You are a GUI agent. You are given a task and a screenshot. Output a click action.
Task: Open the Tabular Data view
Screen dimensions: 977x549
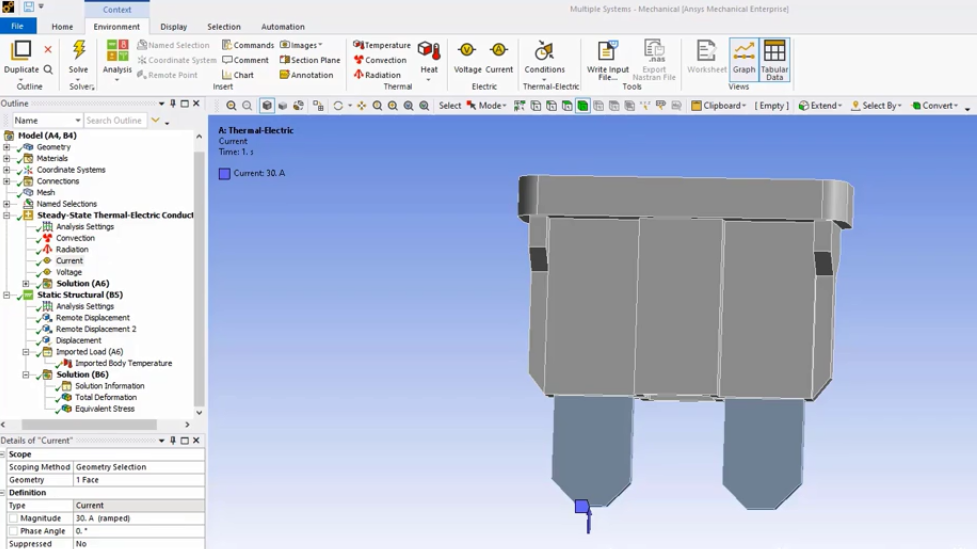point(774,57)
